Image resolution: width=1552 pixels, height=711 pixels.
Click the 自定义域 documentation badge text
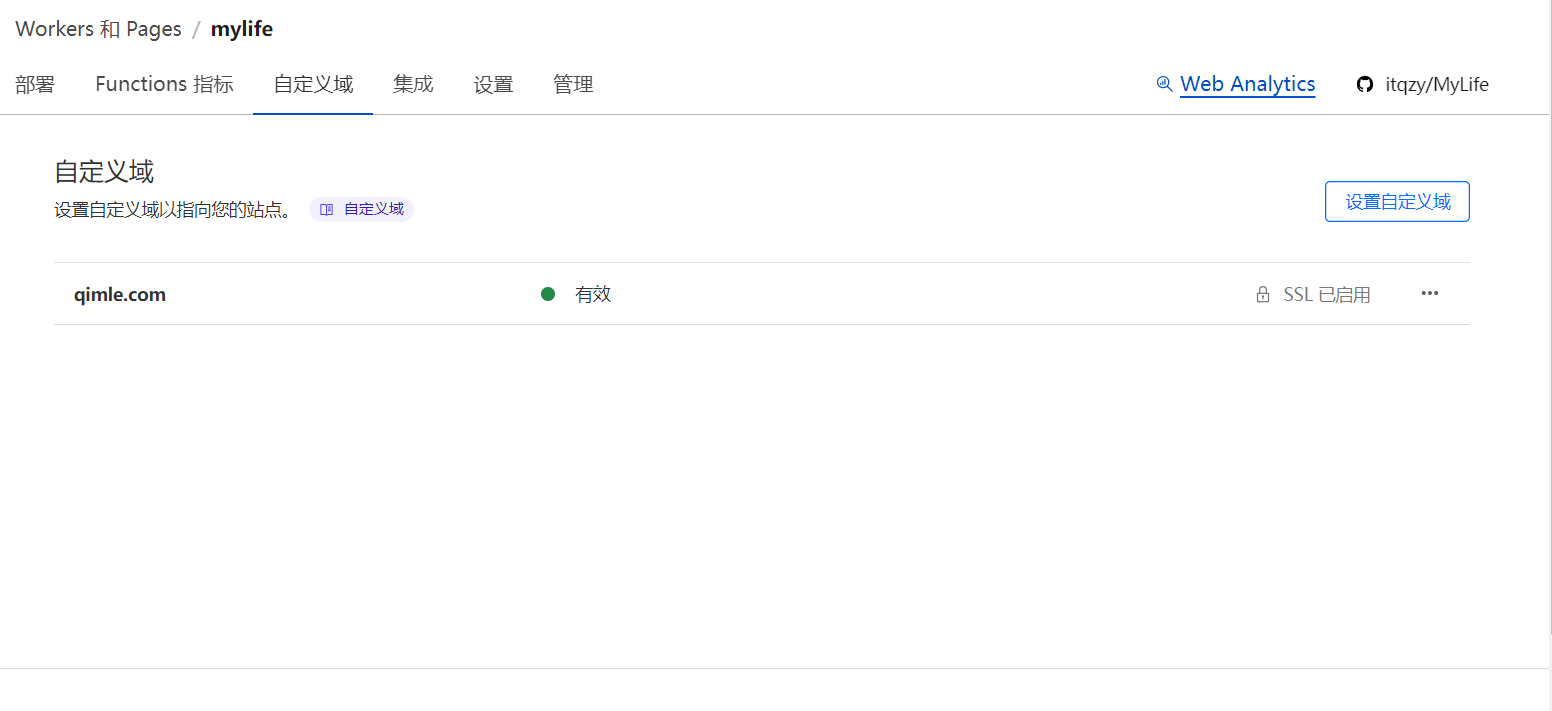[x=374, y=210]
